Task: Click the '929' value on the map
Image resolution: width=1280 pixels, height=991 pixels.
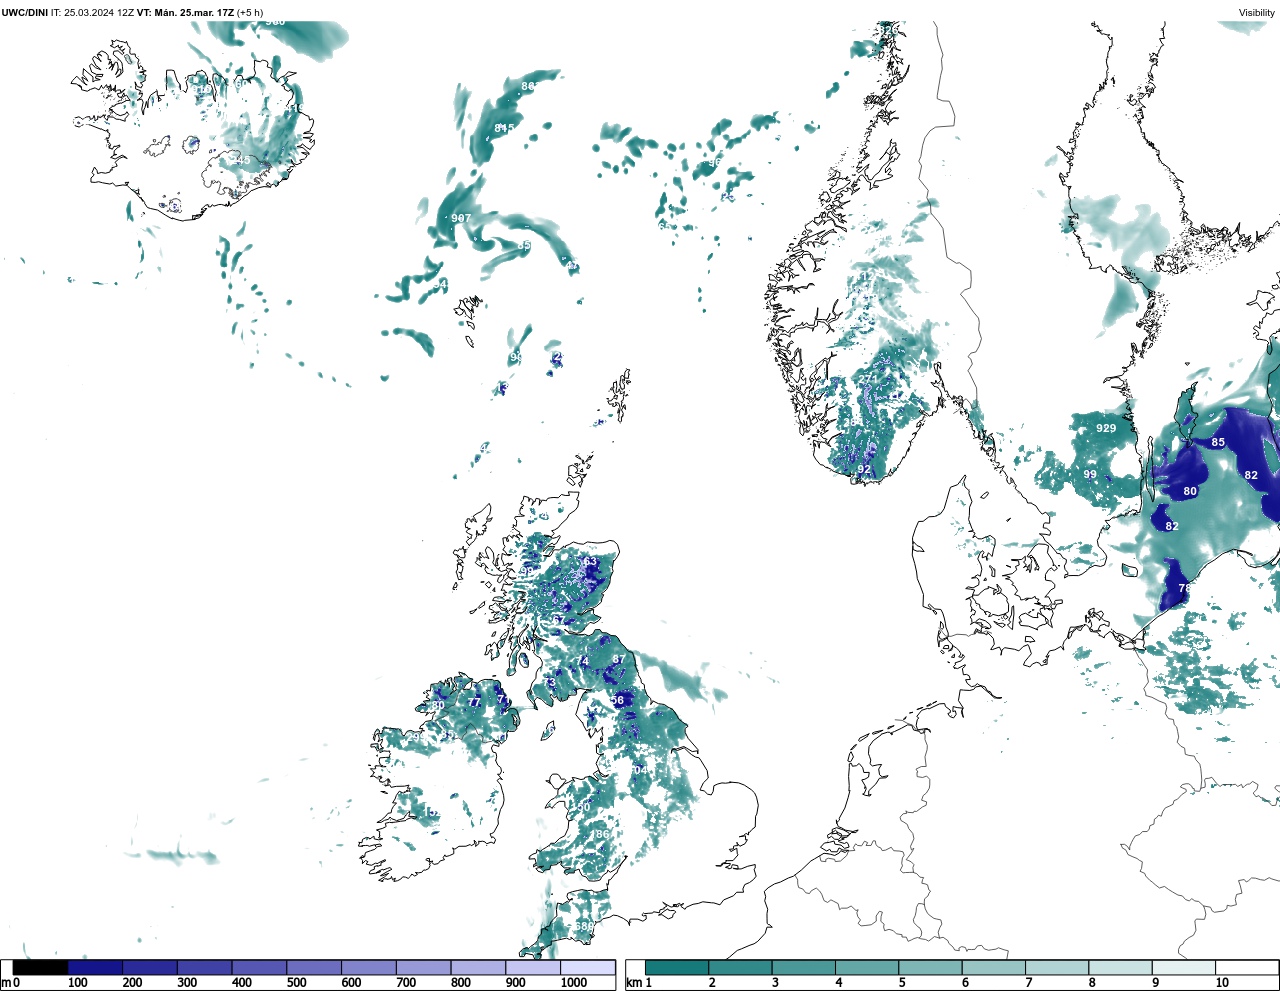Action: point(1105,428)
